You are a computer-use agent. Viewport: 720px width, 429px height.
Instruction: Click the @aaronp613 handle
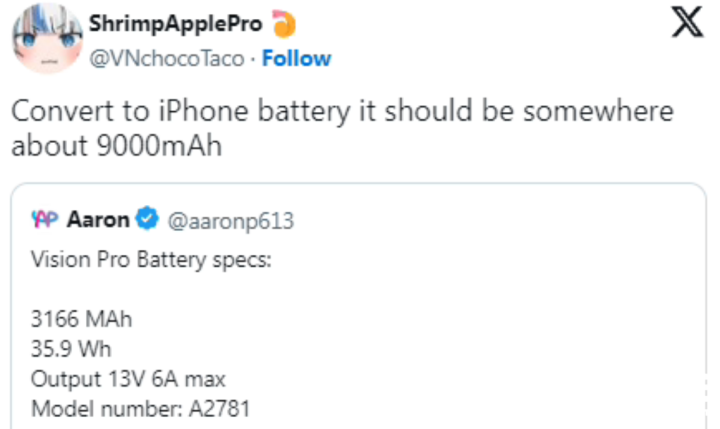click(x=229, y=220)
